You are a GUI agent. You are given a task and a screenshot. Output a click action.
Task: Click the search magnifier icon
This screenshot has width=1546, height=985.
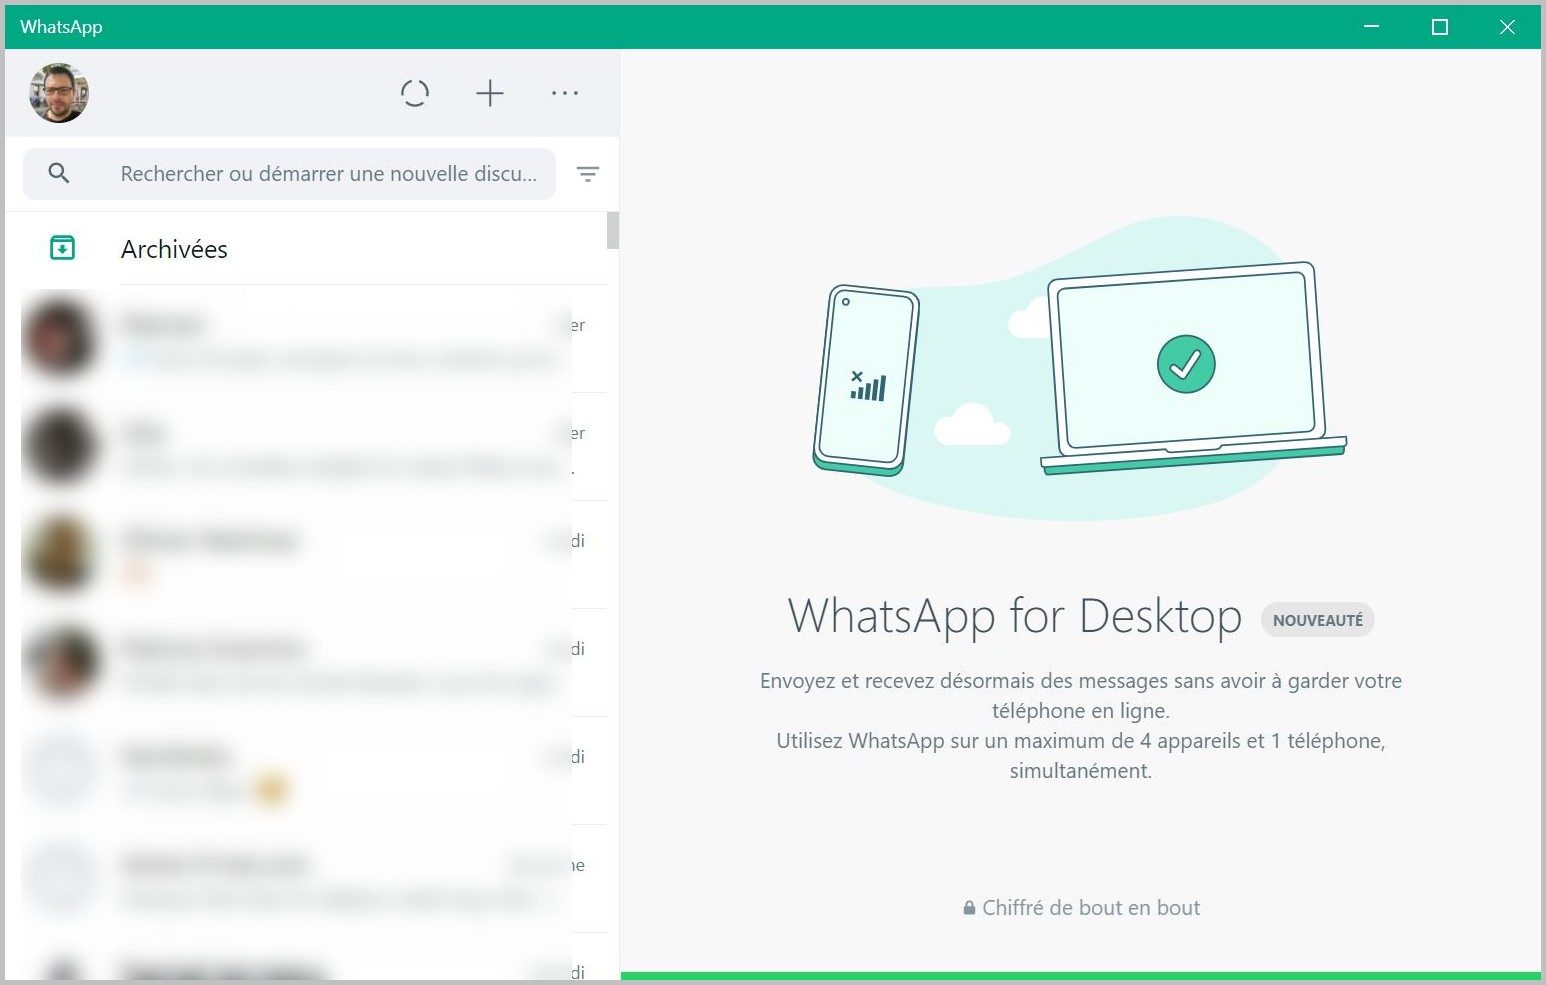coord(59,173)
